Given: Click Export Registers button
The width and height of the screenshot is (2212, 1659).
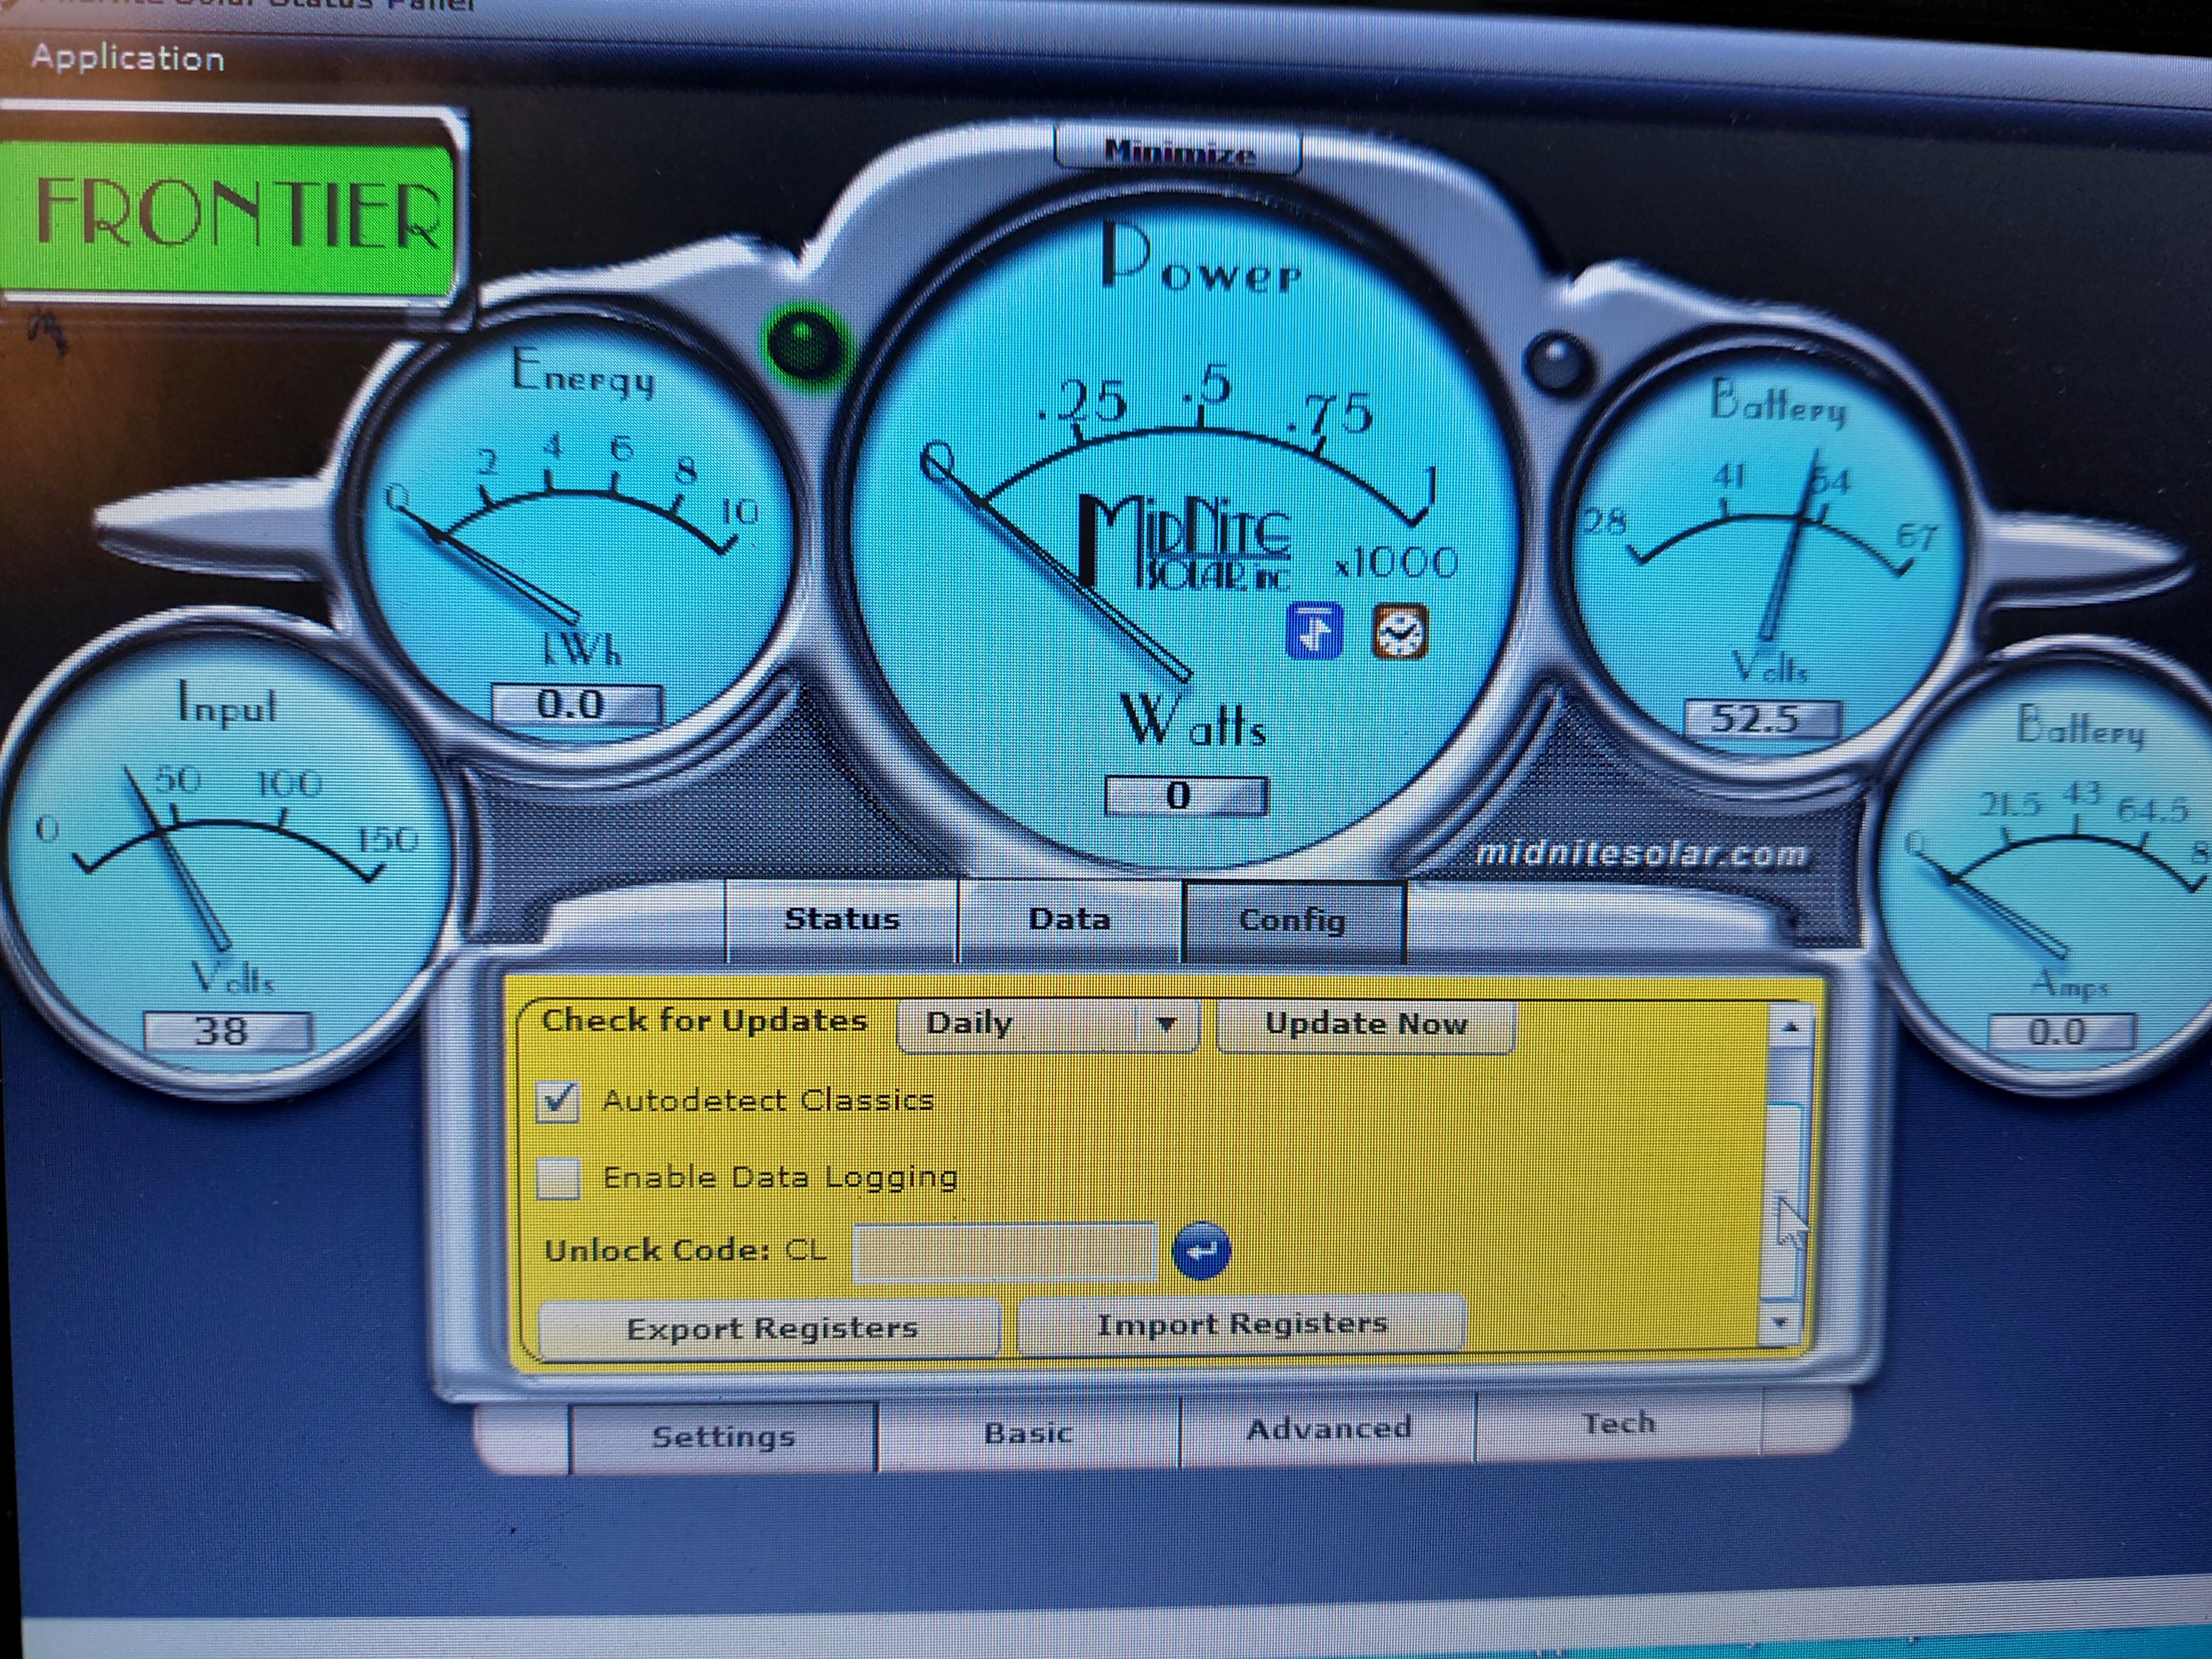Looking at the screenshot, I should tap(770, 1328).
